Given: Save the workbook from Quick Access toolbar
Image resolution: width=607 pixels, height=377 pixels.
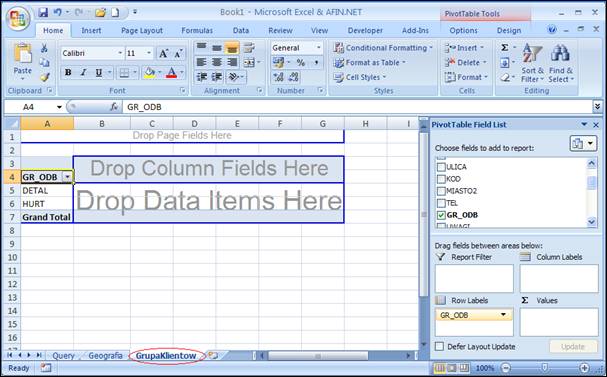Looking at the screenshot, I should tap(43, 13).
